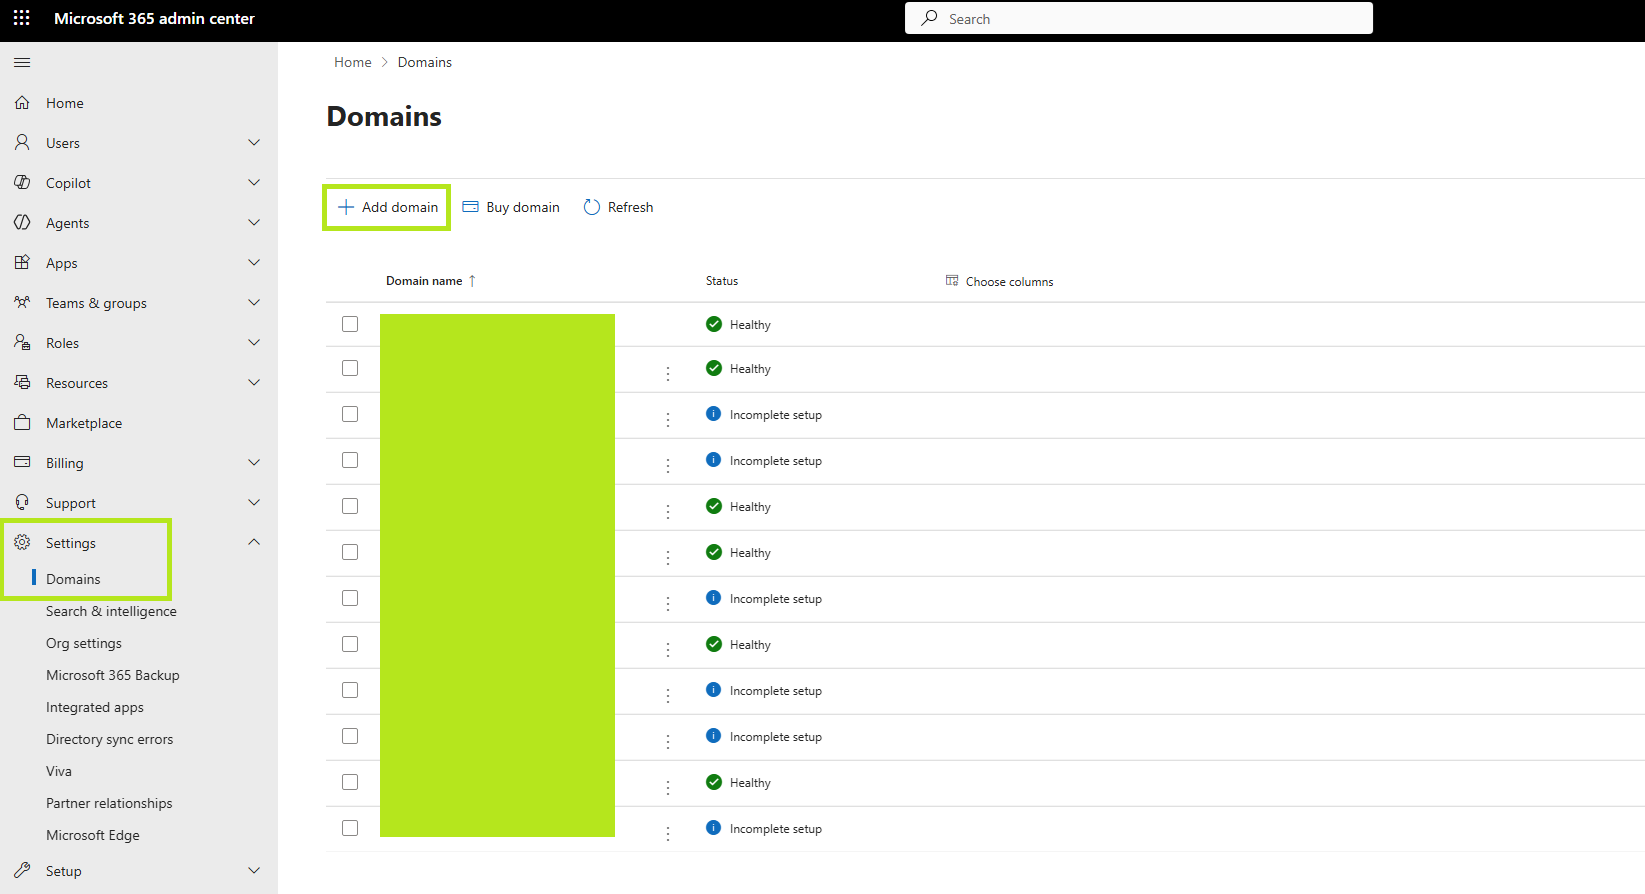Open the Viva settings page
Image resolution: width=1645 pixels, height=894 pixels.
tap(59, 771)
